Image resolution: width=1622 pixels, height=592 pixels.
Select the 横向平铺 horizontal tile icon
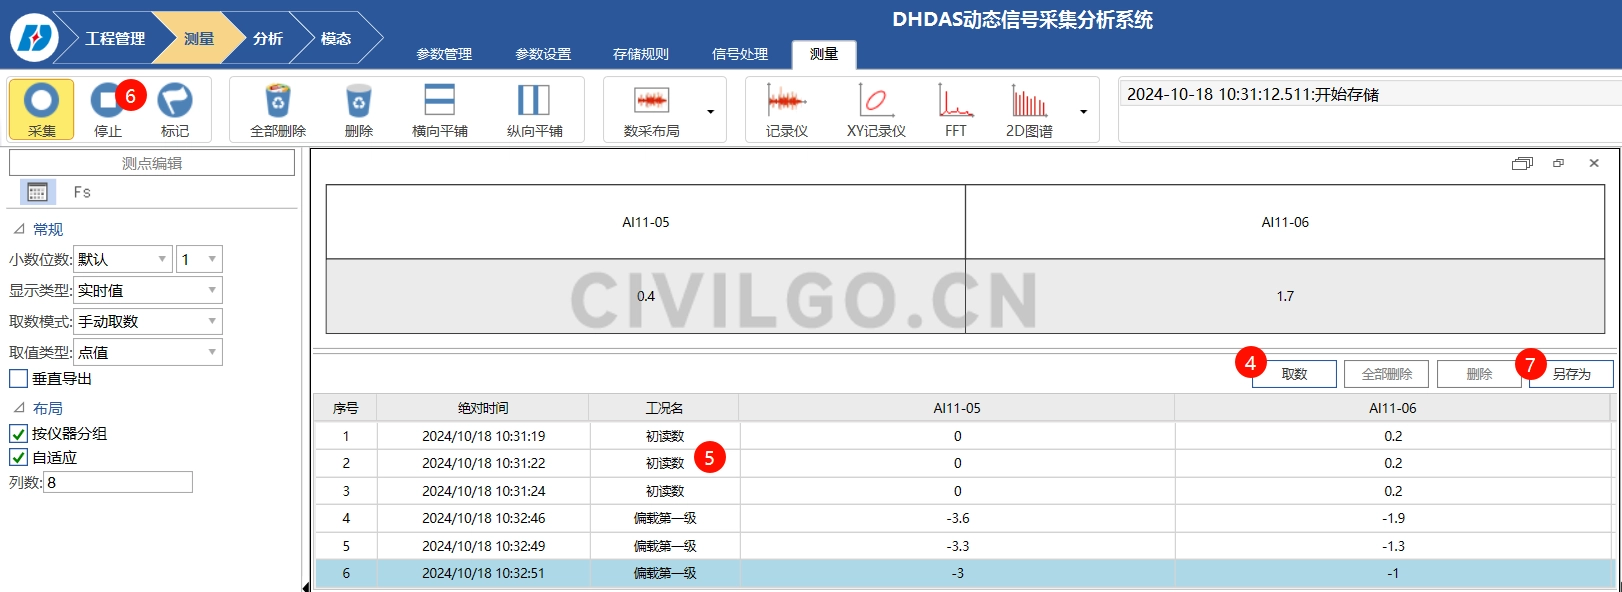439,101
